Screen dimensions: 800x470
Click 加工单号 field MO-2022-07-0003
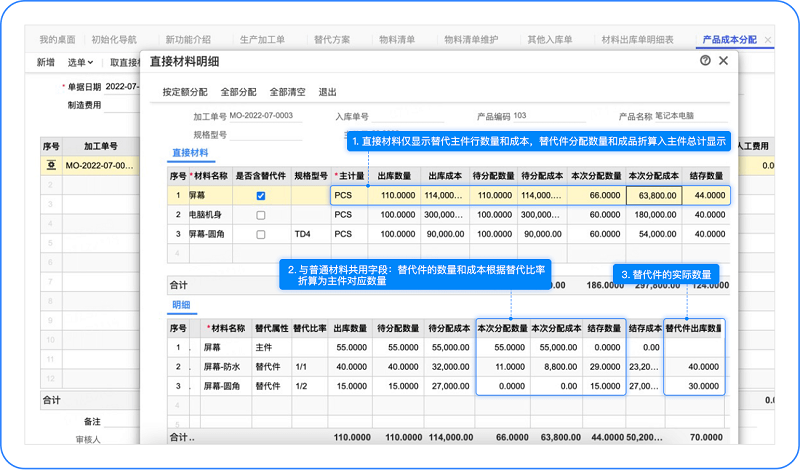tap(265, 116)
